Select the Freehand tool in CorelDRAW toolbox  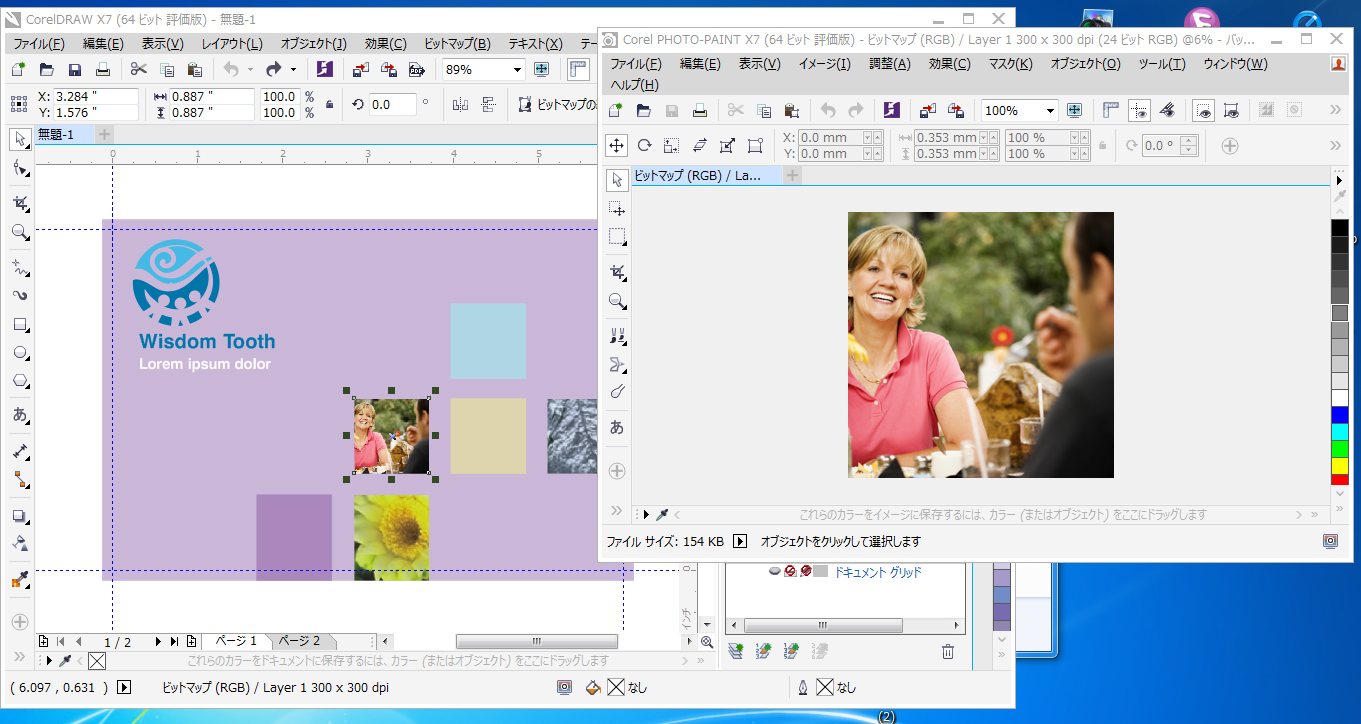[x=20, y=267]
